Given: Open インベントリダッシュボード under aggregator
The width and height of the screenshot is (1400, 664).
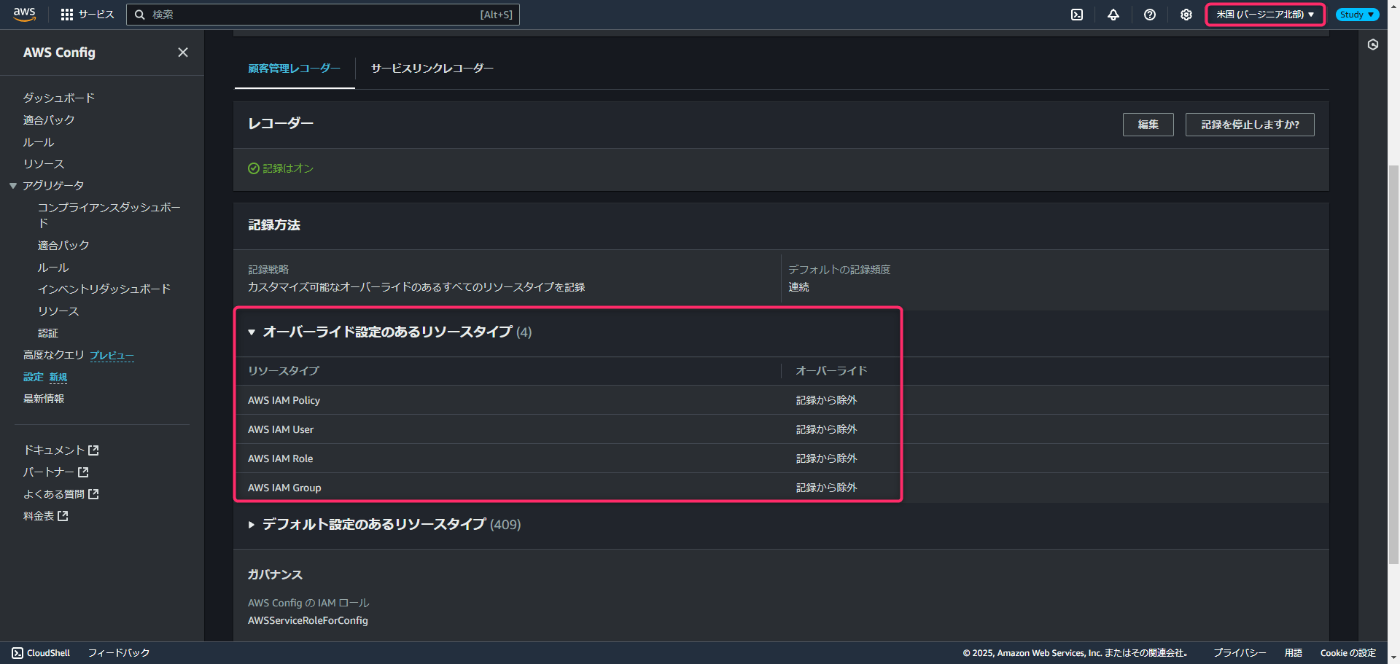Looking at the screenshot, I should [x=104, y=289].
